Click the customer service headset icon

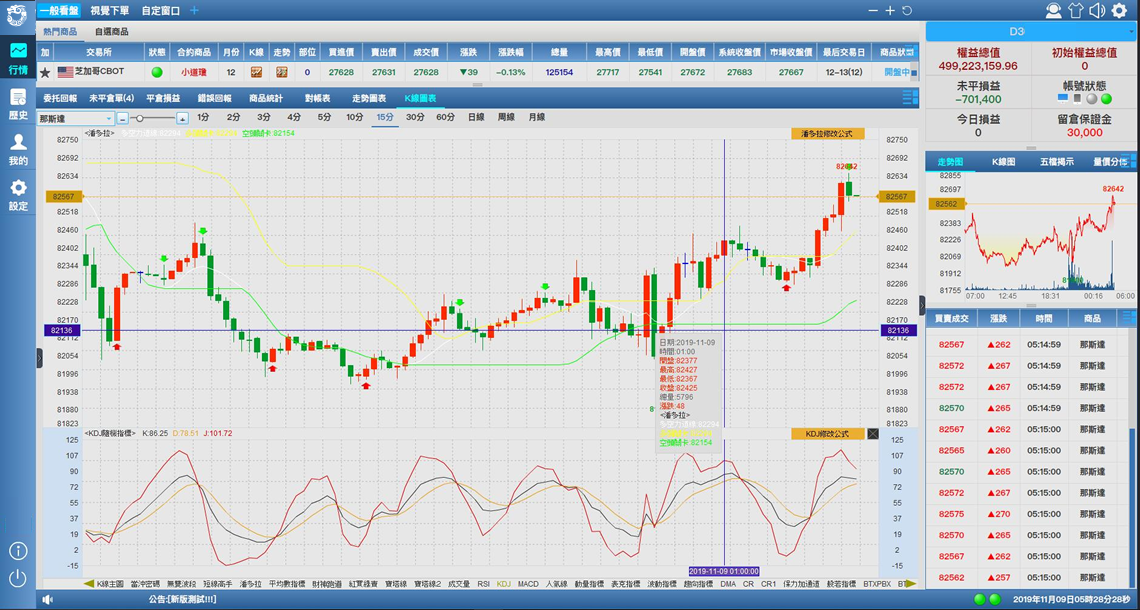pos(1053,11)
